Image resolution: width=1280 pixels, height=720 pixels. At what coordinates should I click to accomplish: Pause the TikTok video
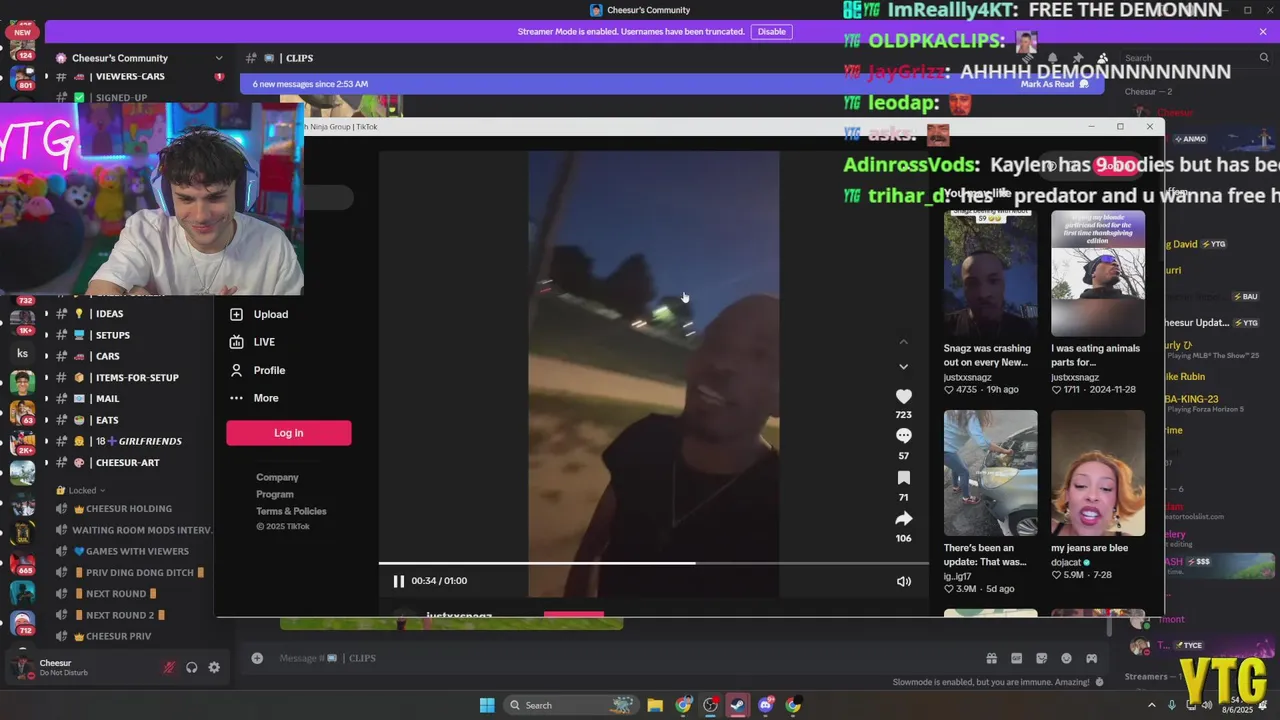399,581
